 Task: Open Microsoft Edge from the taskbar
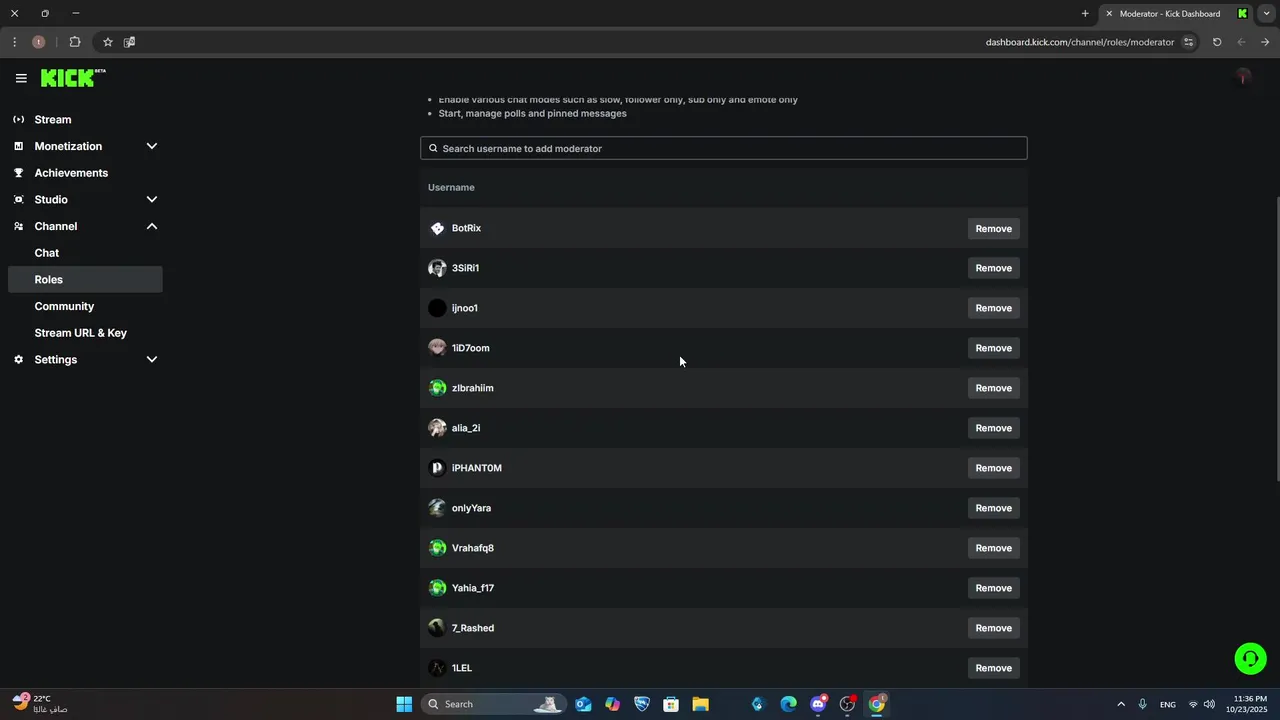point(788,704)
